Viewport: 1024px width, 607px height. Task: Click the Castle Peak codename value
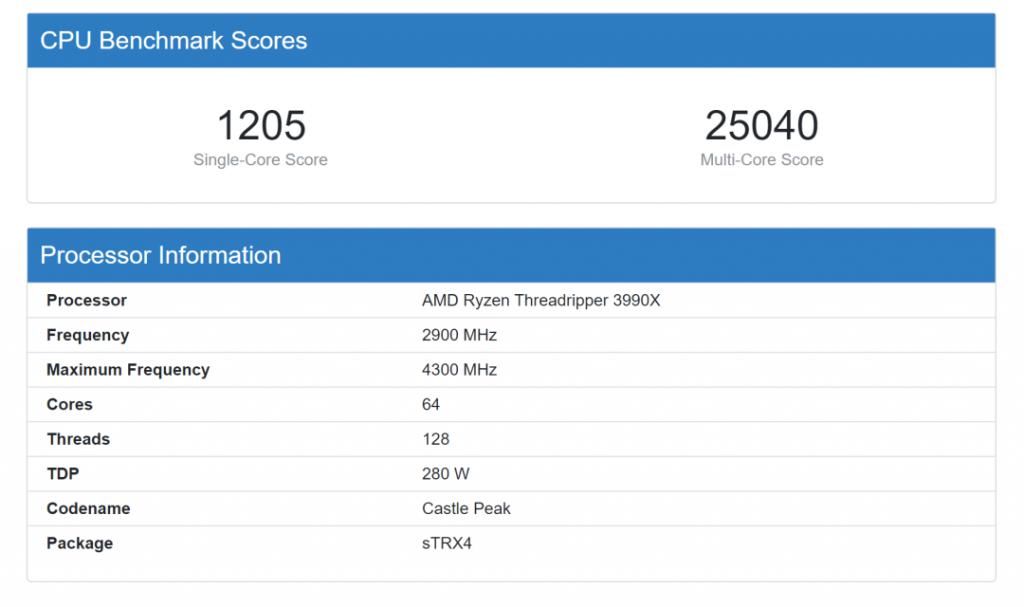coord(466,508)
